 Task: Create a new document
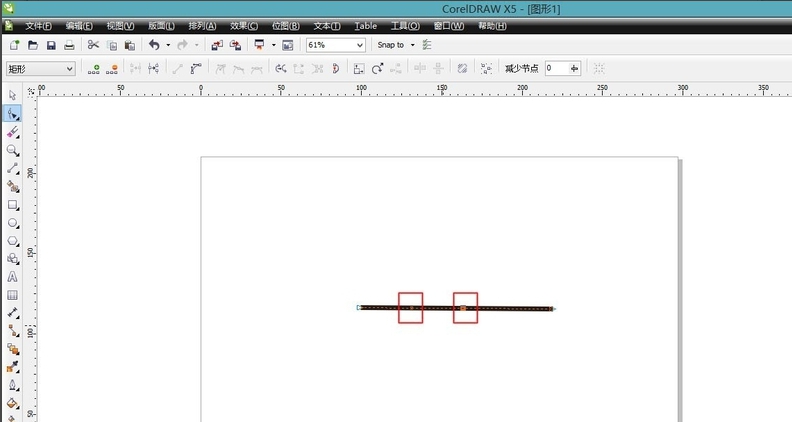[x=14, y=45]
